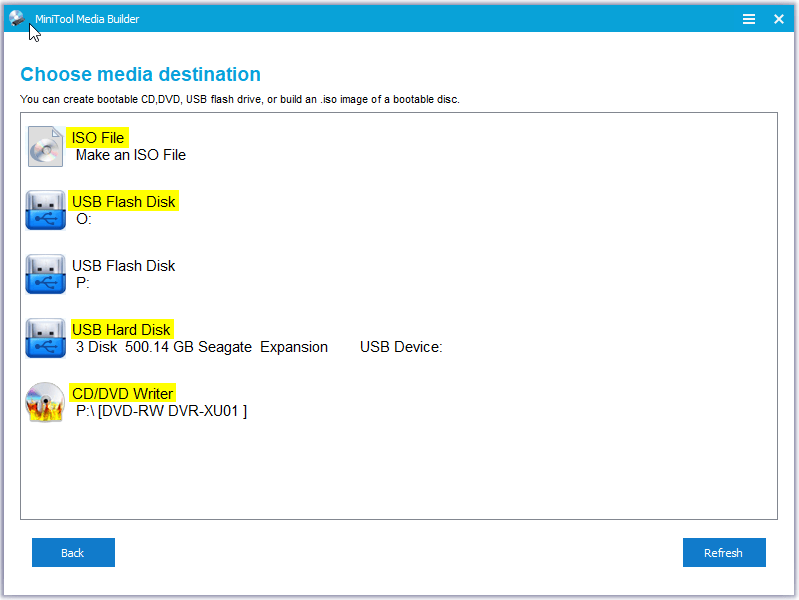Click the 'USB Device:' label
799x600 pixels.
click(x=401, y=347)
